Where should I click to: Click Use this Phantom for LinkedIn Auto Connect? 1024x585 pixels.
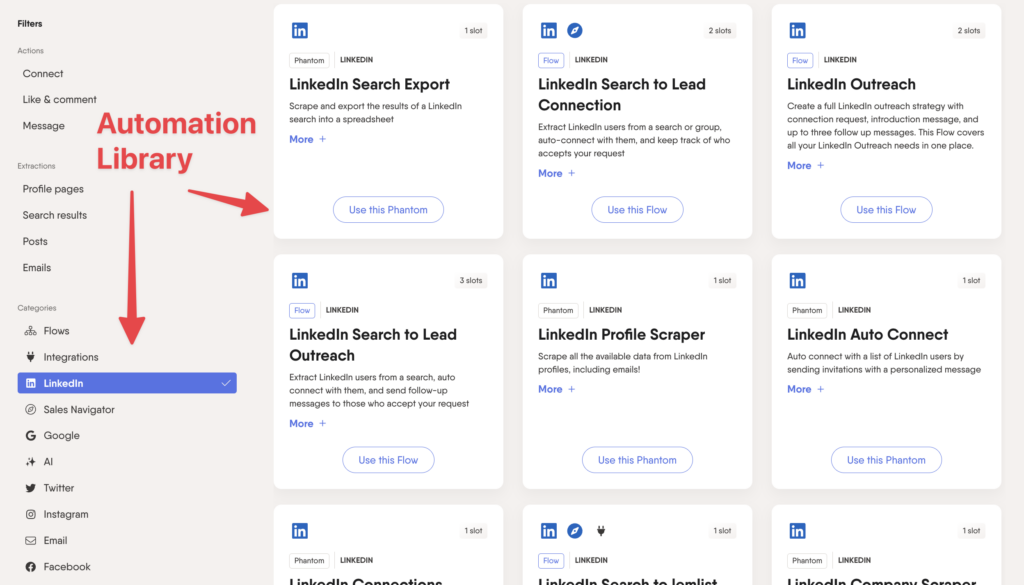point(886,460)
